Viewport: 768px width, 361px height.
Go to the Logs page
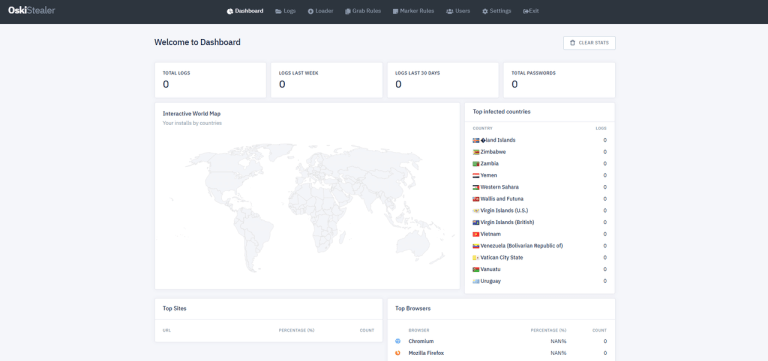(x=286, y=11)
